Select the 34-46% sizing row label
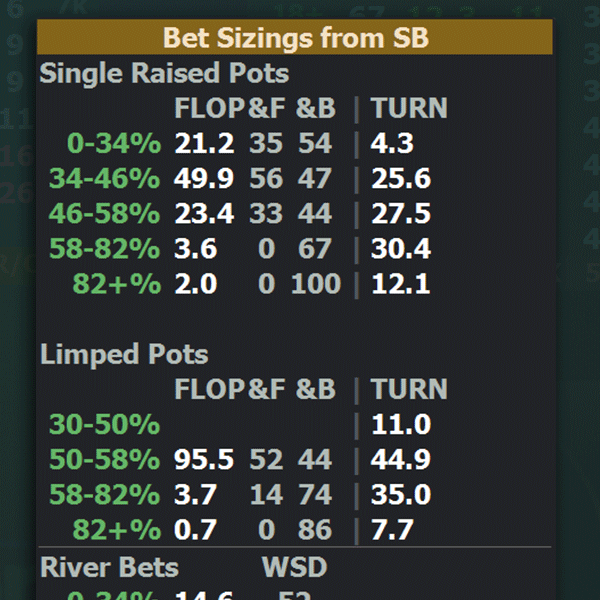Image resolution: width=600 pixels, height=600 pixels. 104,179
